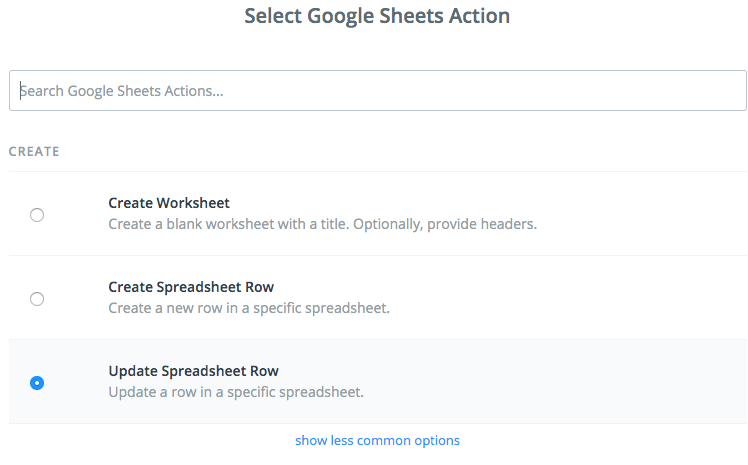Viewport: 748px width, 465px height.
Task: Click the "show less common options" link
Action: click(x=377, y=440)
